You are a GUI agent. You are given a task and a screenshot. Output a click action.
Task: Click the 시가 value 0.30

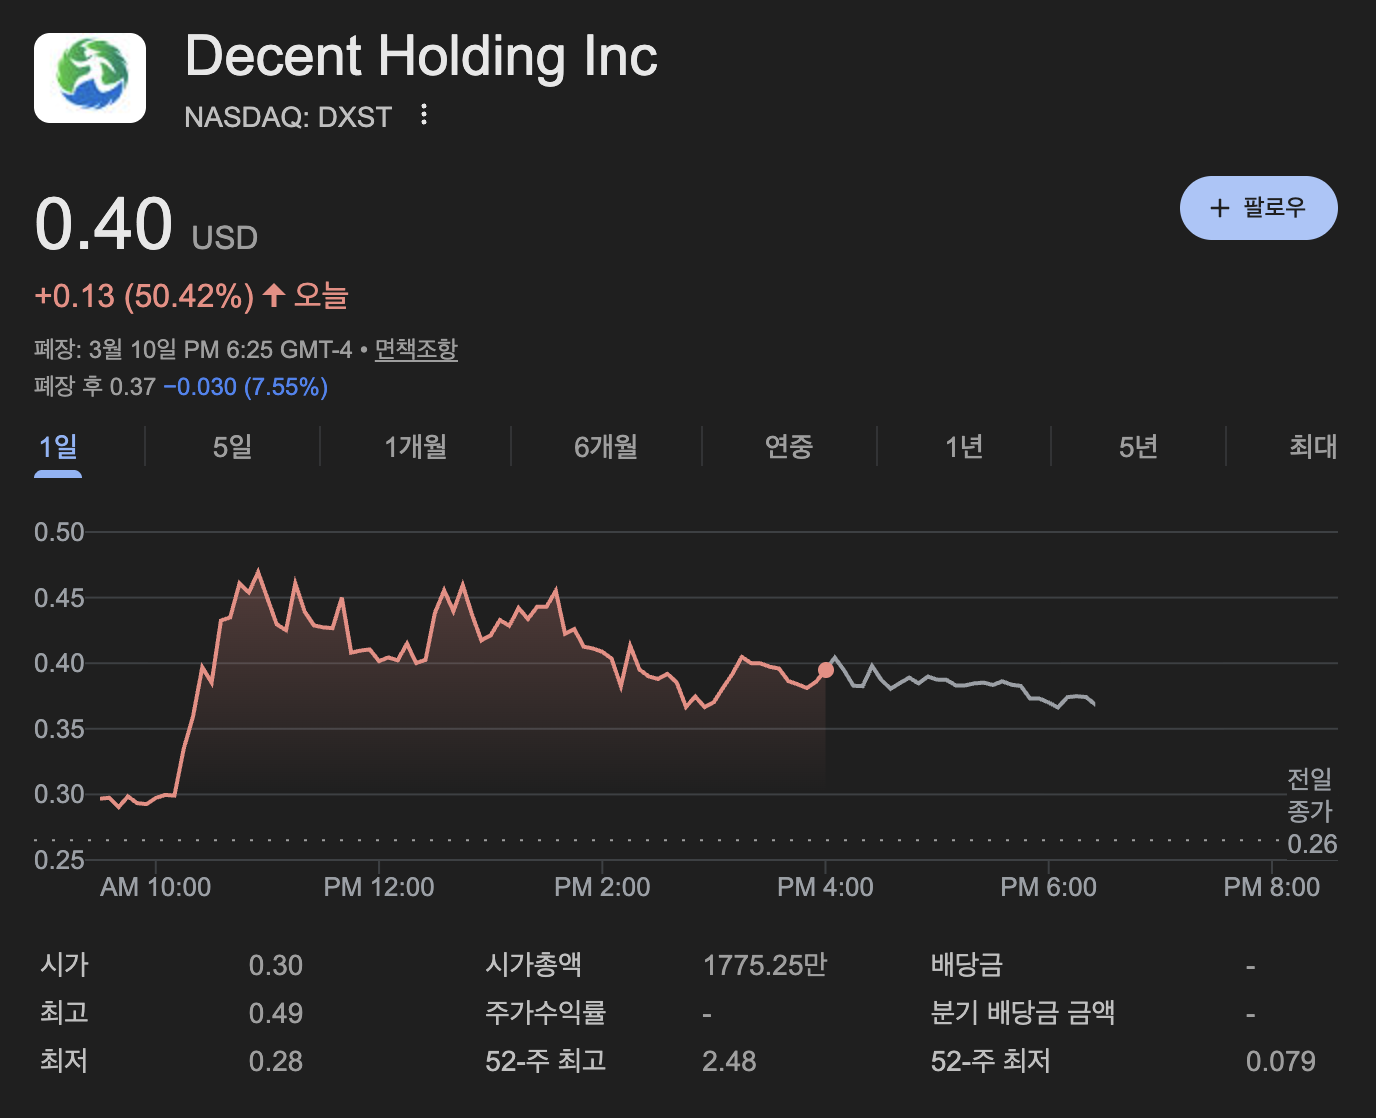pos(275,965)
